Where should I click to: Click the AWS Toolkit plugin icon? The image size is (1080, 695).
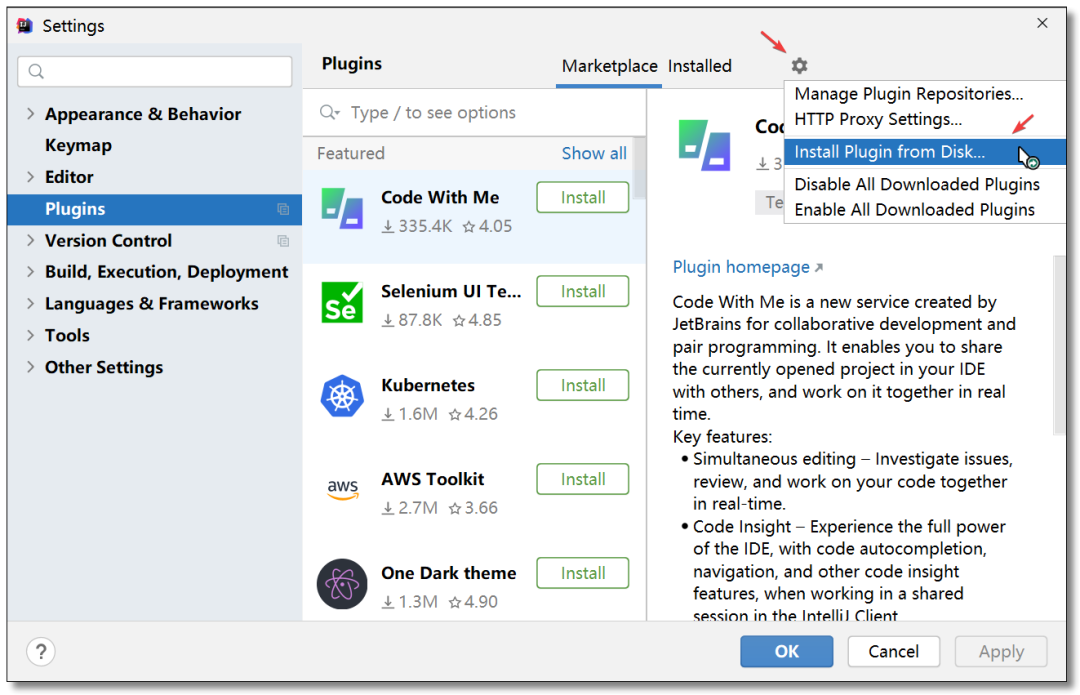tap(342, 490)
